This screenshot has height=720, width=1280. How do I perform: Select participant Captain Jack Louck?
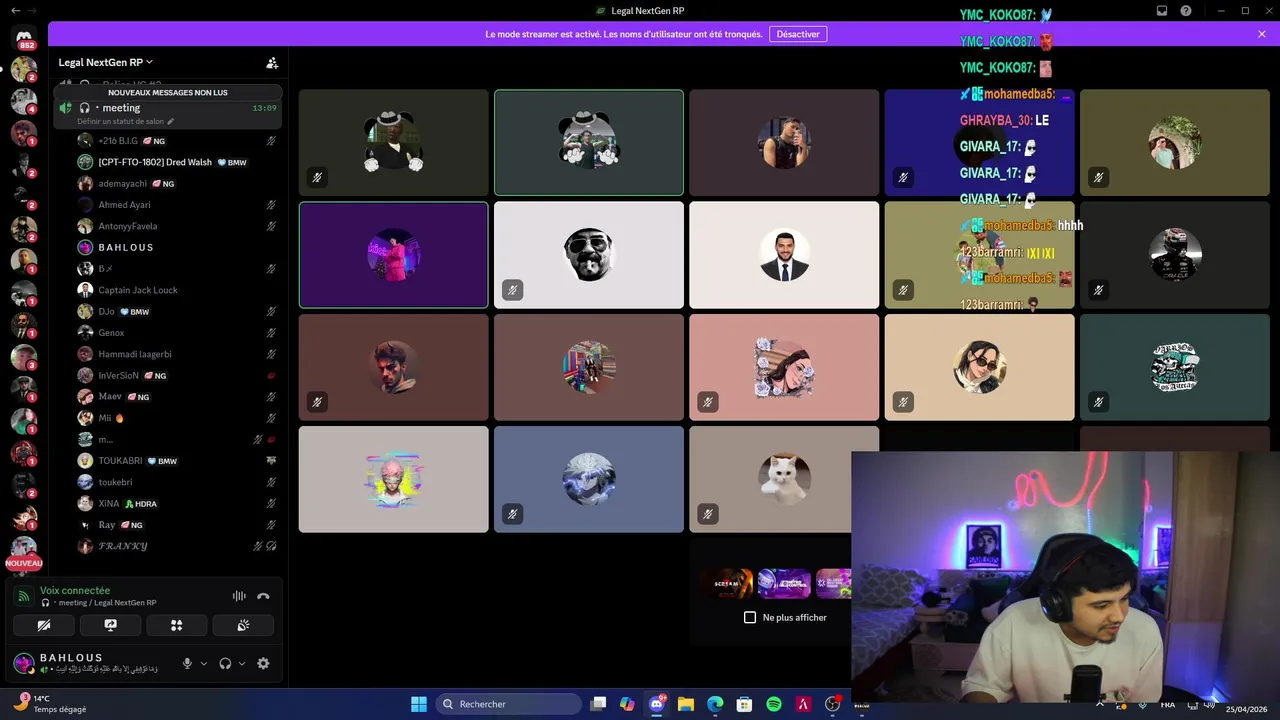click(177, 290)
